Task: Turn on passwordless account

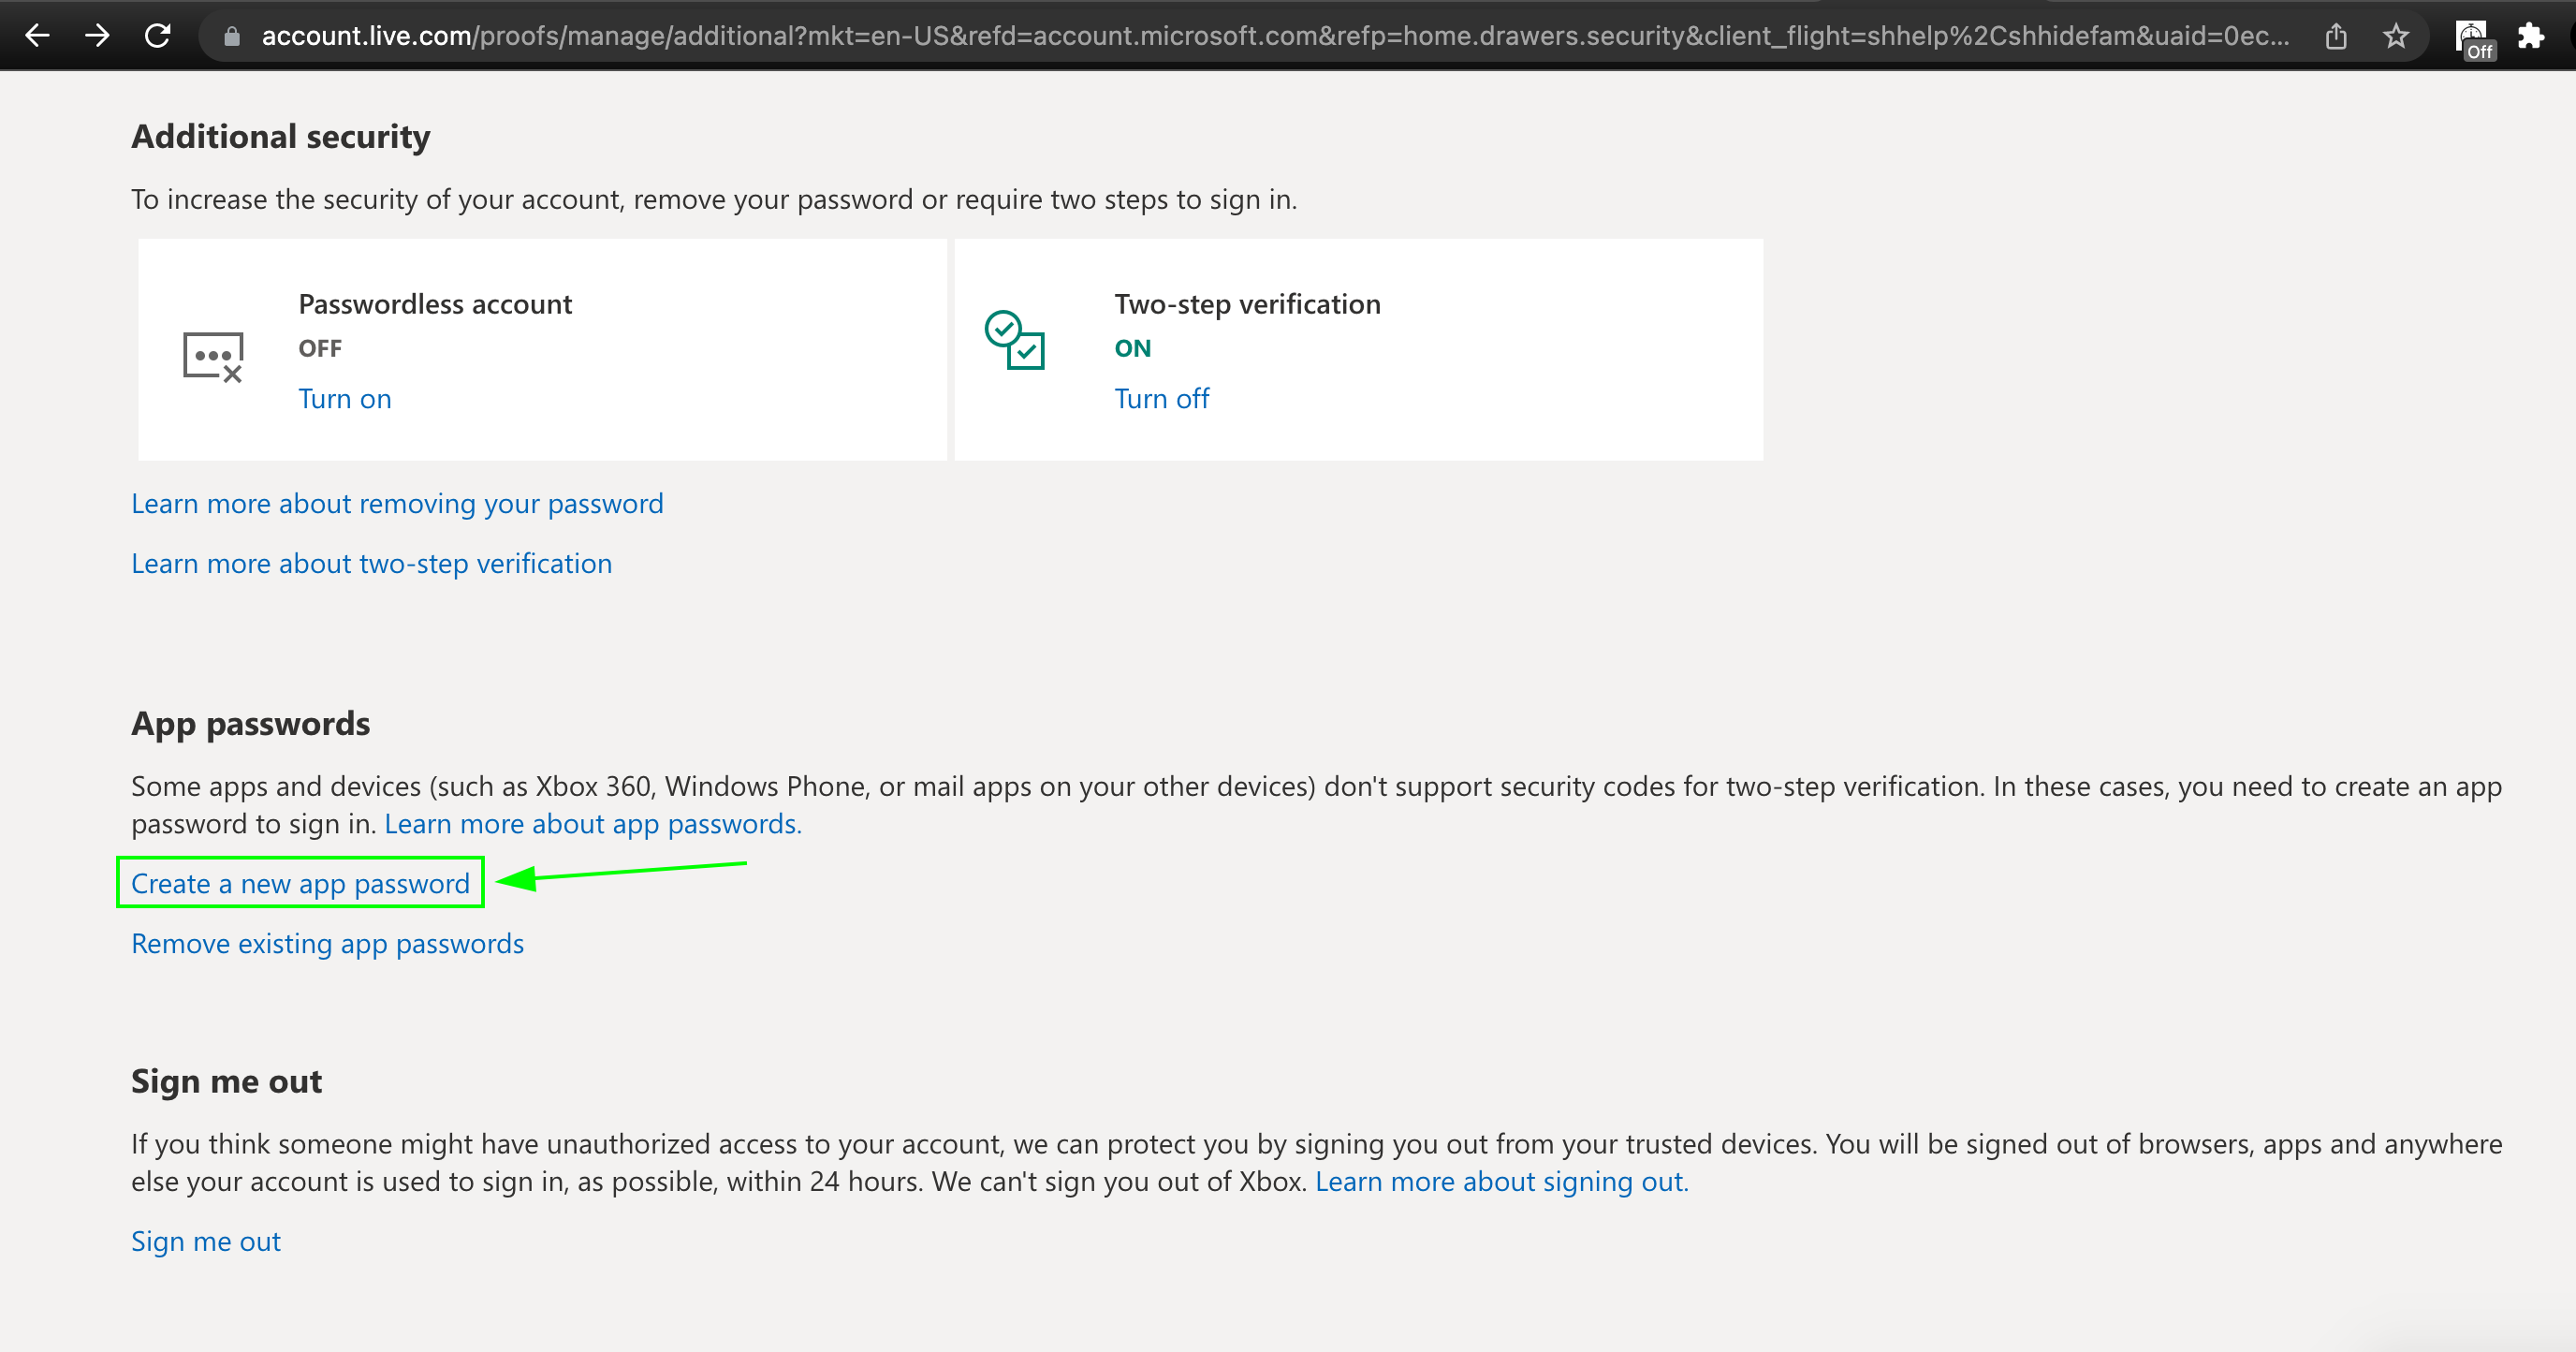Action: pos(345,399)
